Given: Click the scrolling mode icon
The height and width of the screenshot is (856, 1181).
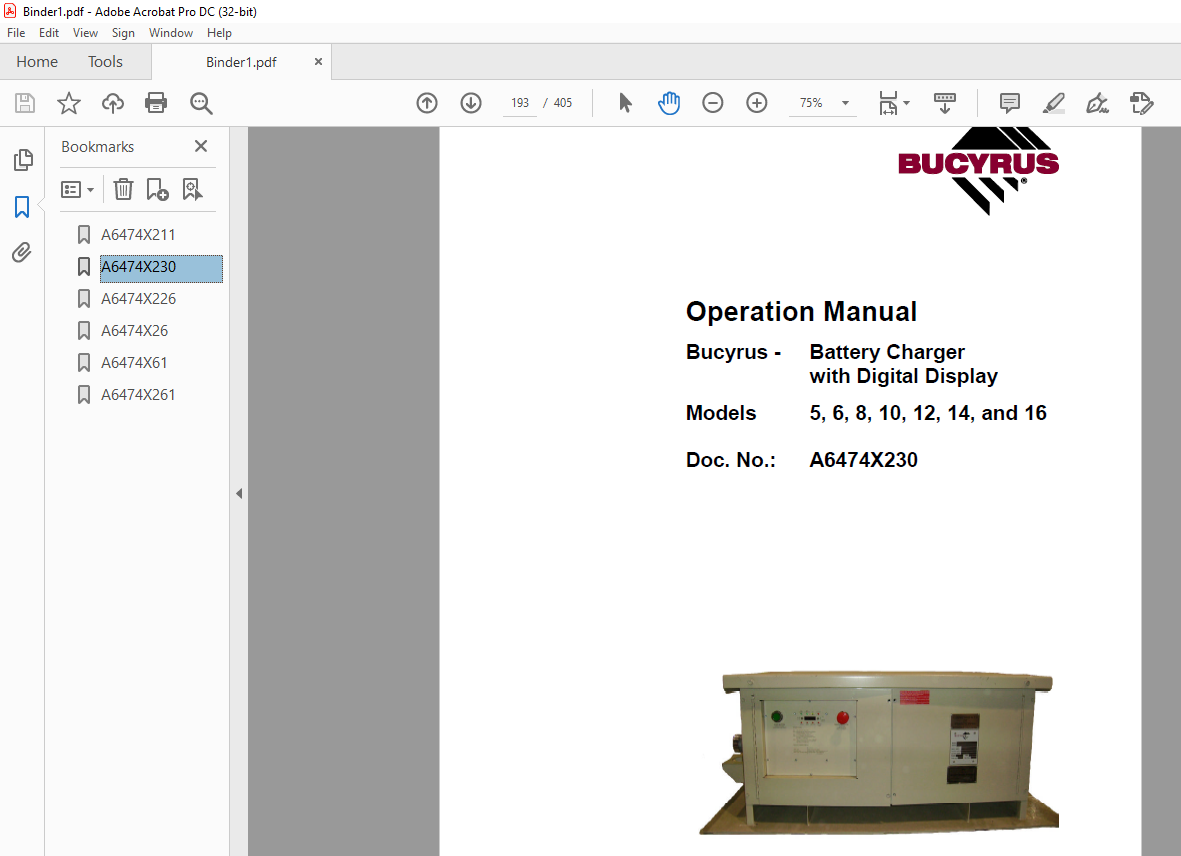Looking at the screenshot, I should [x=944, y=103].
